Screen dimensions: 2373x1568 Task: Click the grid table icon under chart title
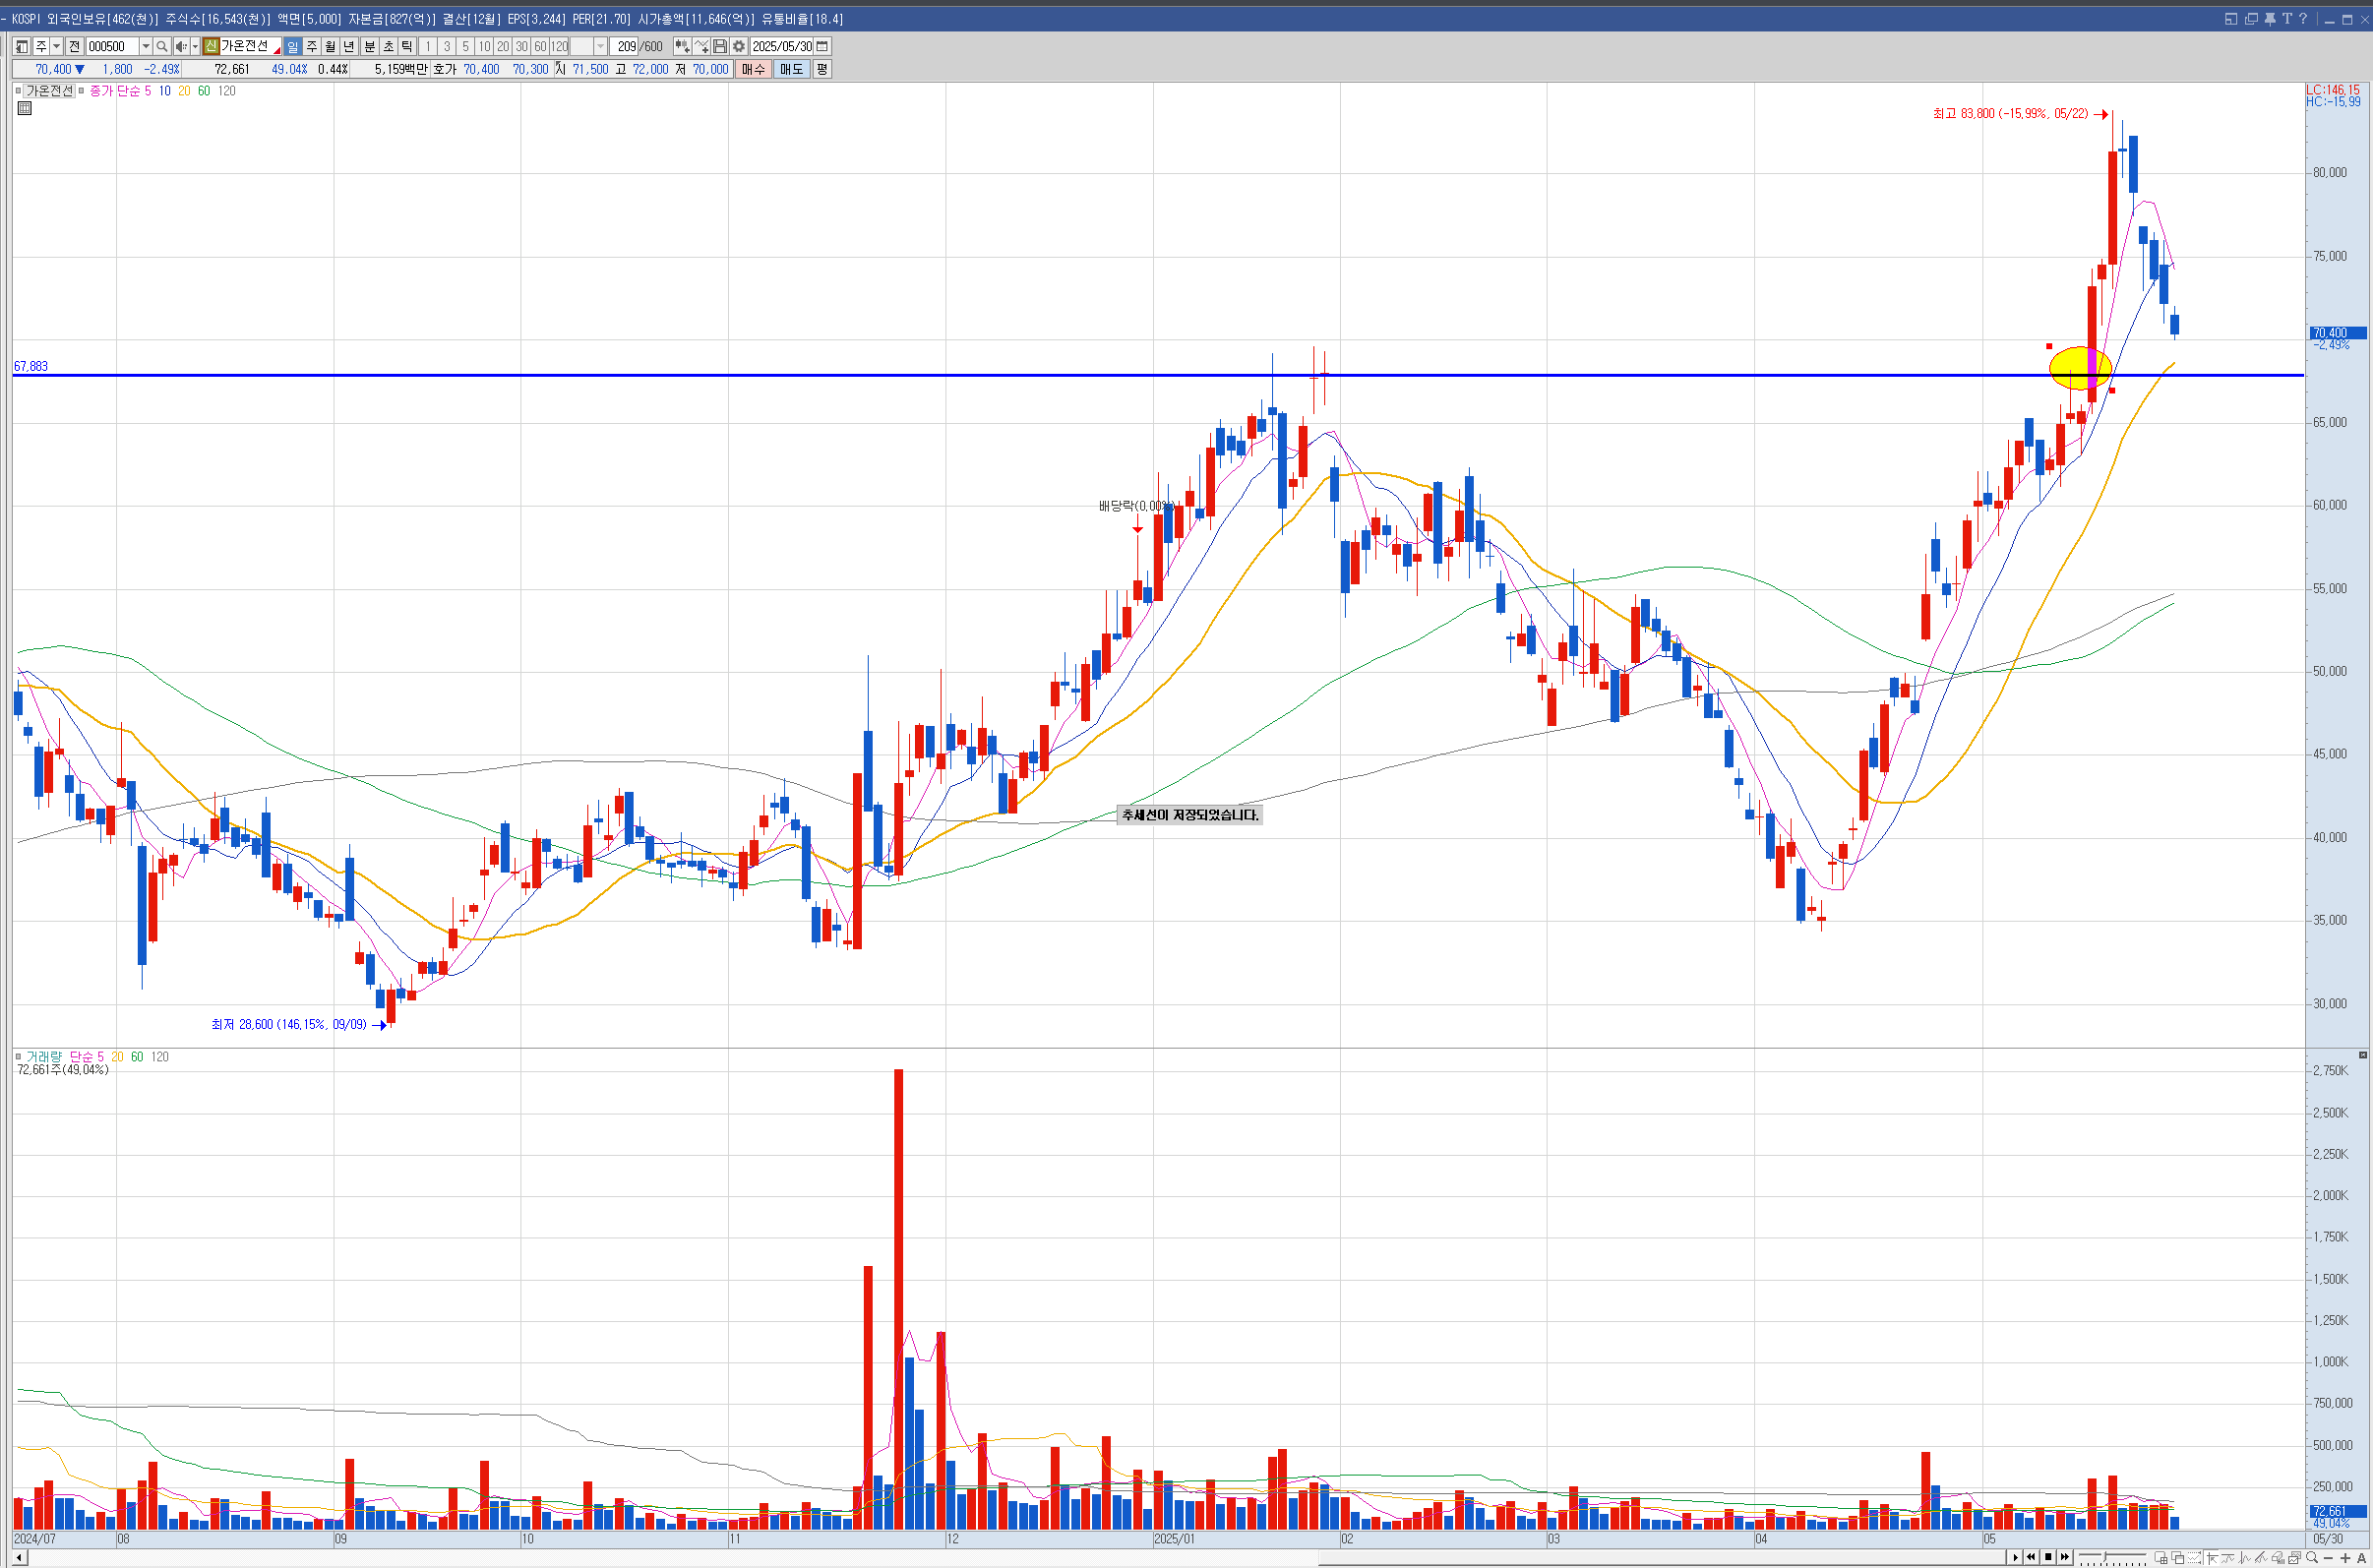pyautogui.click(x=24, y=108)
